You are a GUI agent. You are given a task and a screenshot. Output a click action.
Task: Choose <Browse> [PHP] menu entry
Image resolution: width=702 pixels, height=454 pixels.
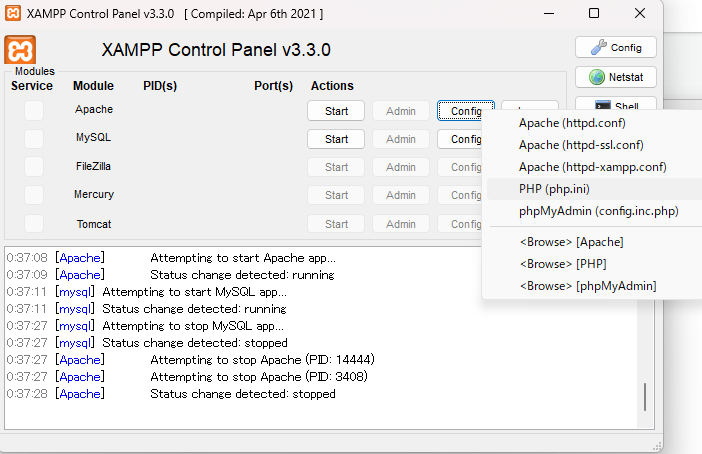coord(594,264)
